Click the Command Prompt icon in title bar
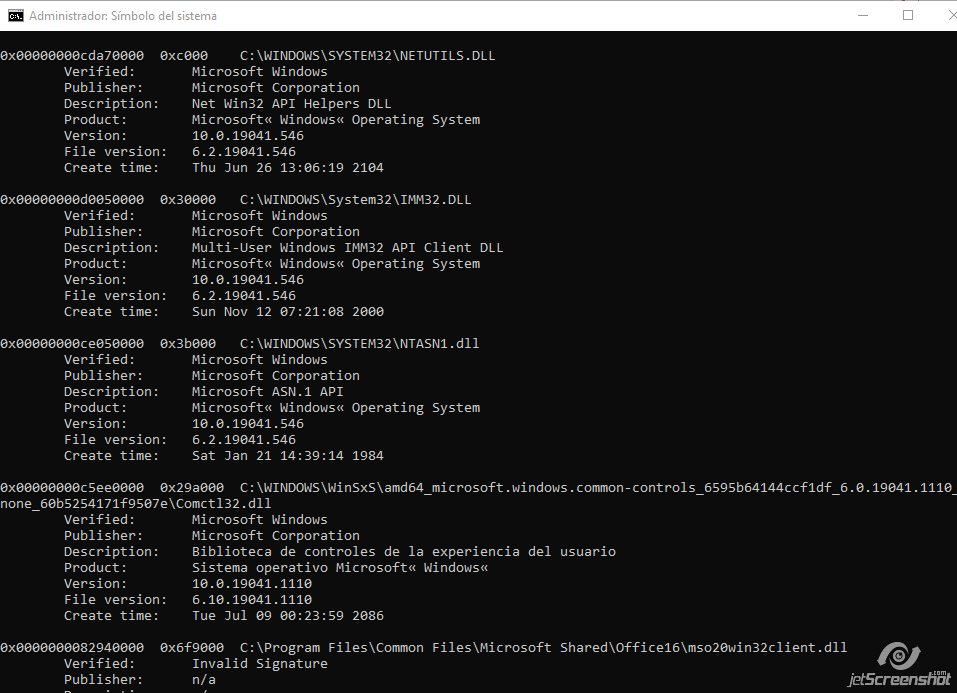 [15, 16]
